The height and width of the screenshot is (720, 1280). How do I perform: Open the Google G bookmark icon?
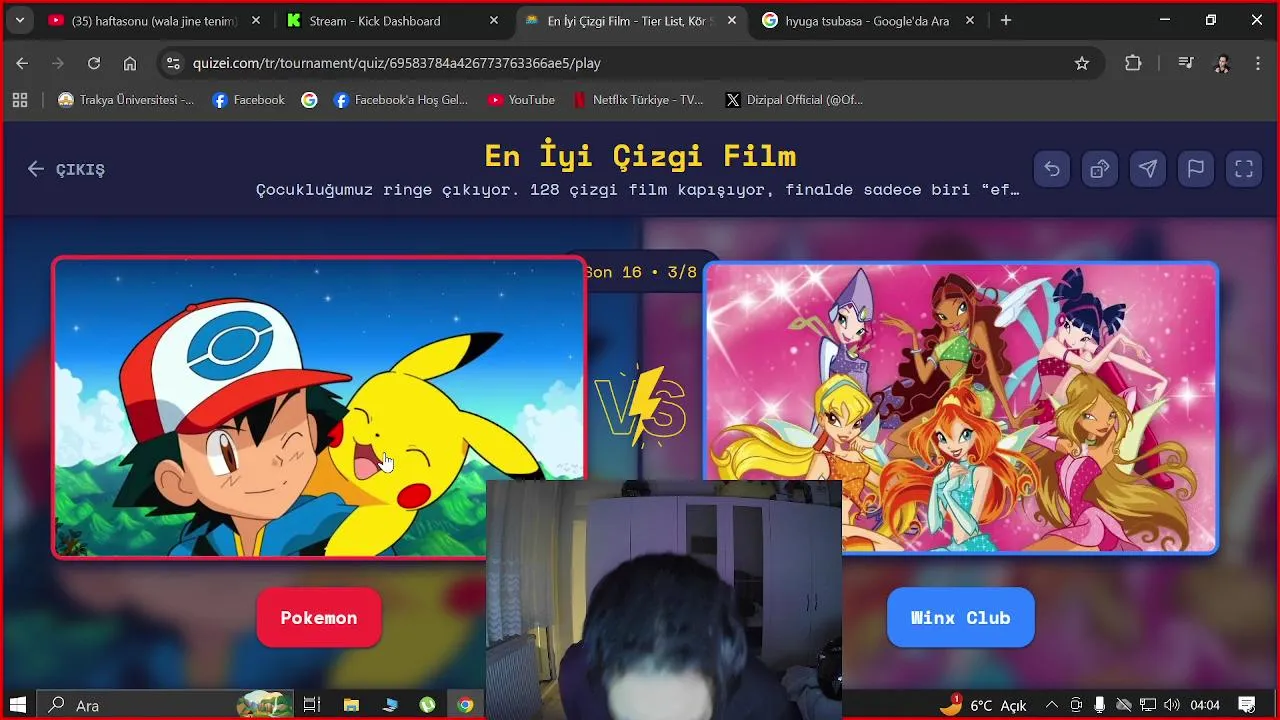310,100
